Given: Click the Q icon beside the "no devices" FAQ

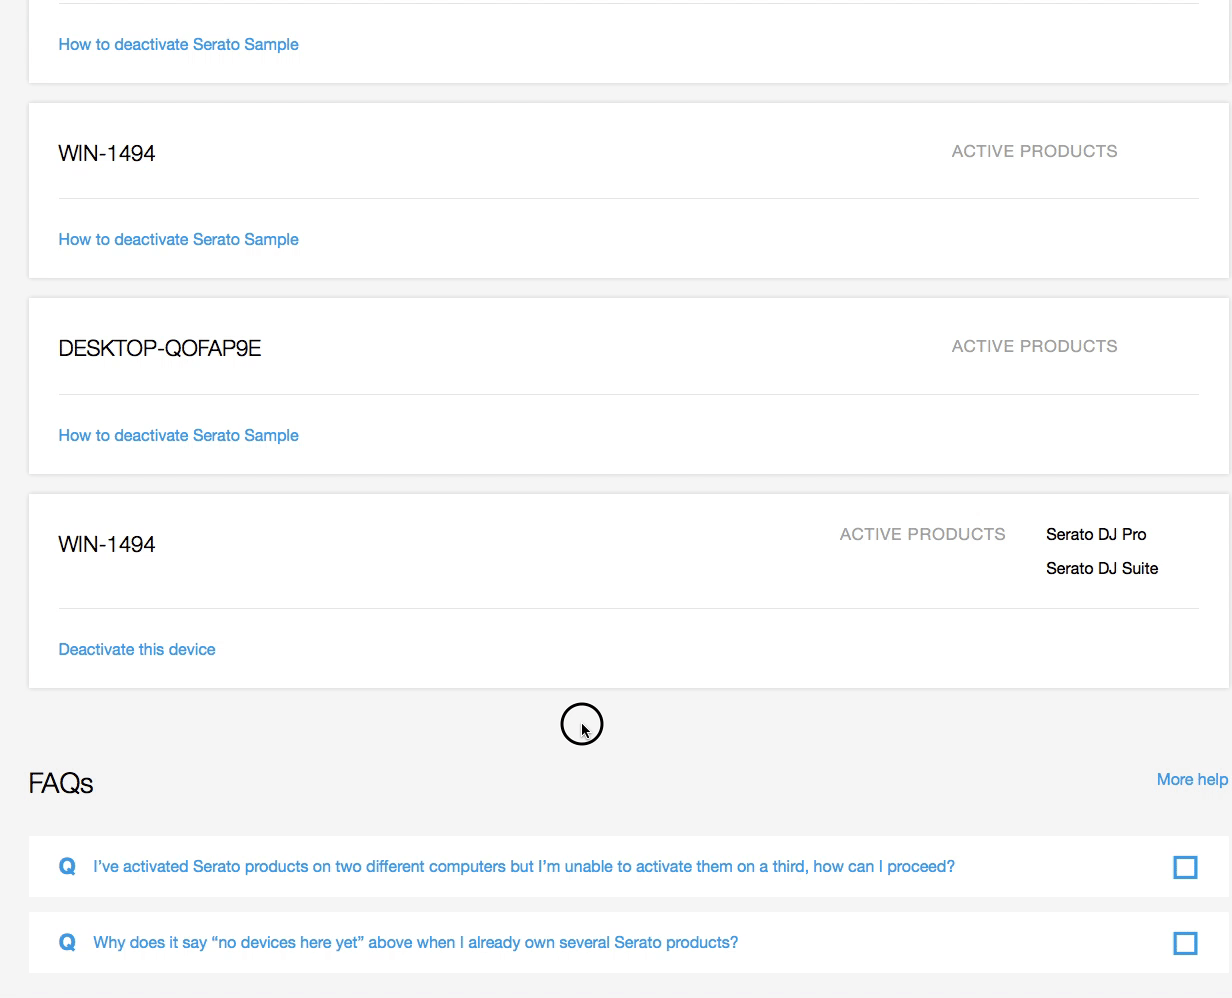Looking at the screenshot, I should coord(67,942).
